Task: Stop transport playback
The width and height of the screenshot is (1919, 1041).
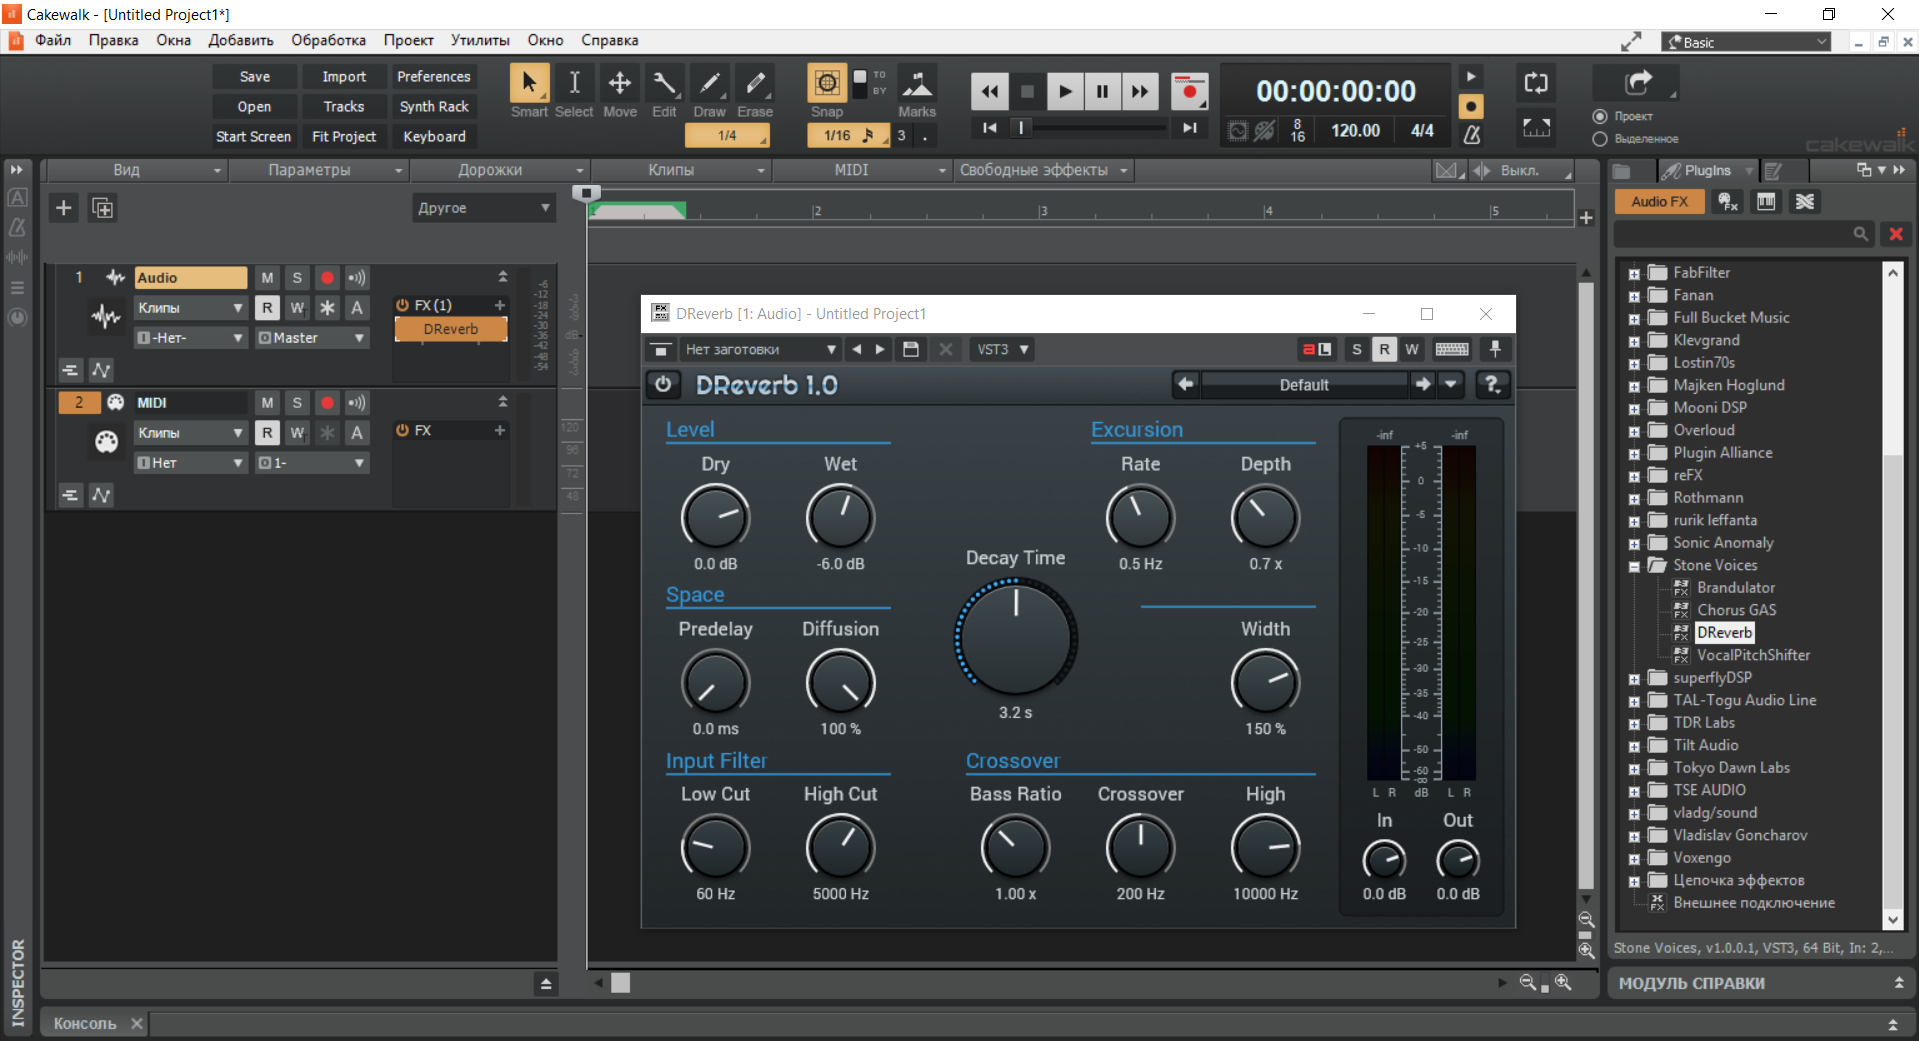Action: [1027, 92]
